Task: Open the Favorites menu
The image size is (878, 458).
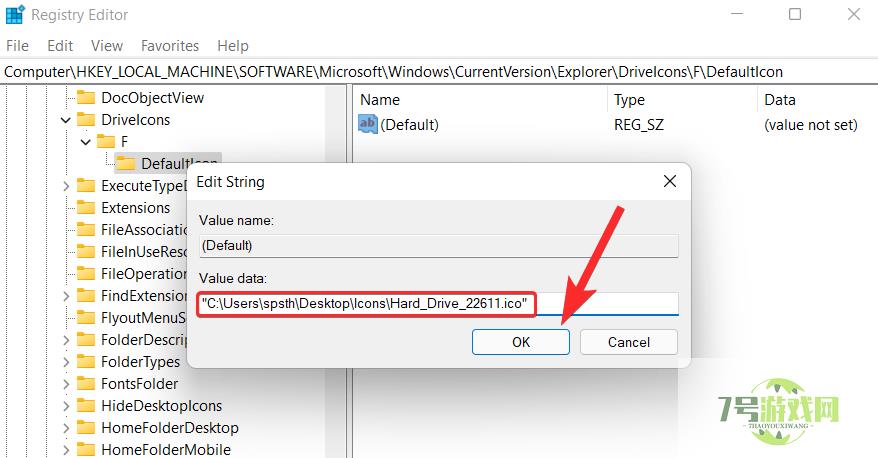Action: pyautogui.click(x=171, y=46)
